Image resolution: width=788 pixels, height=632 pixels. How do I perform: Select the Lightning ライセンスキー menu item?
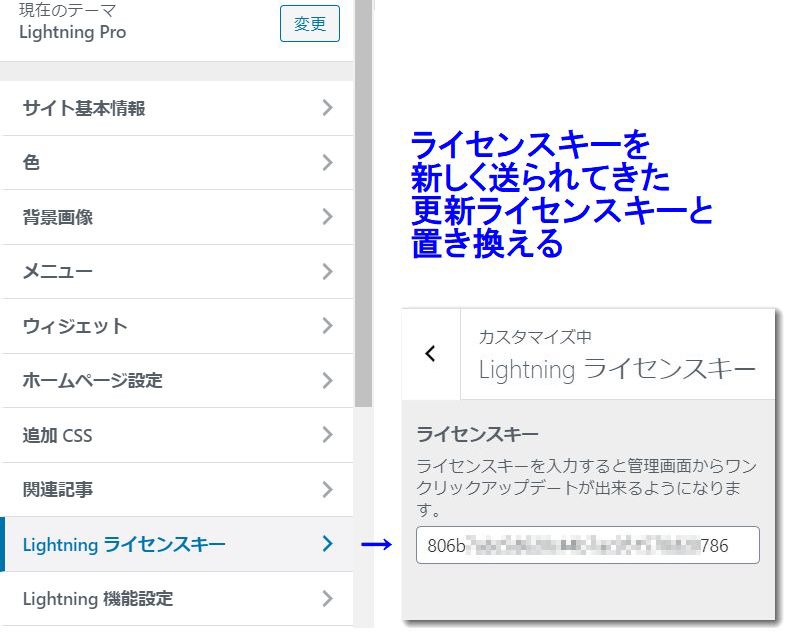177,545
